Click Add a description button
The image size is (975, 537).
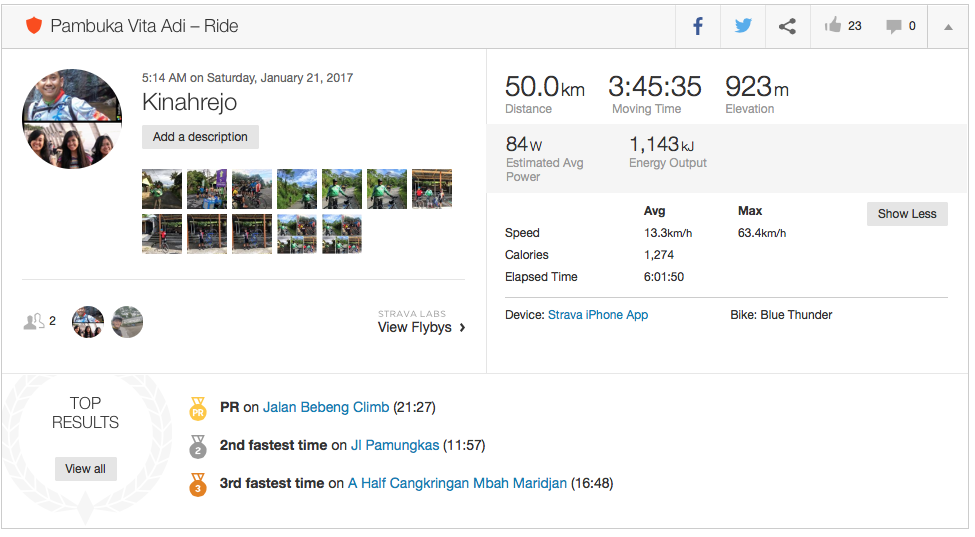(x=200, y=137)
